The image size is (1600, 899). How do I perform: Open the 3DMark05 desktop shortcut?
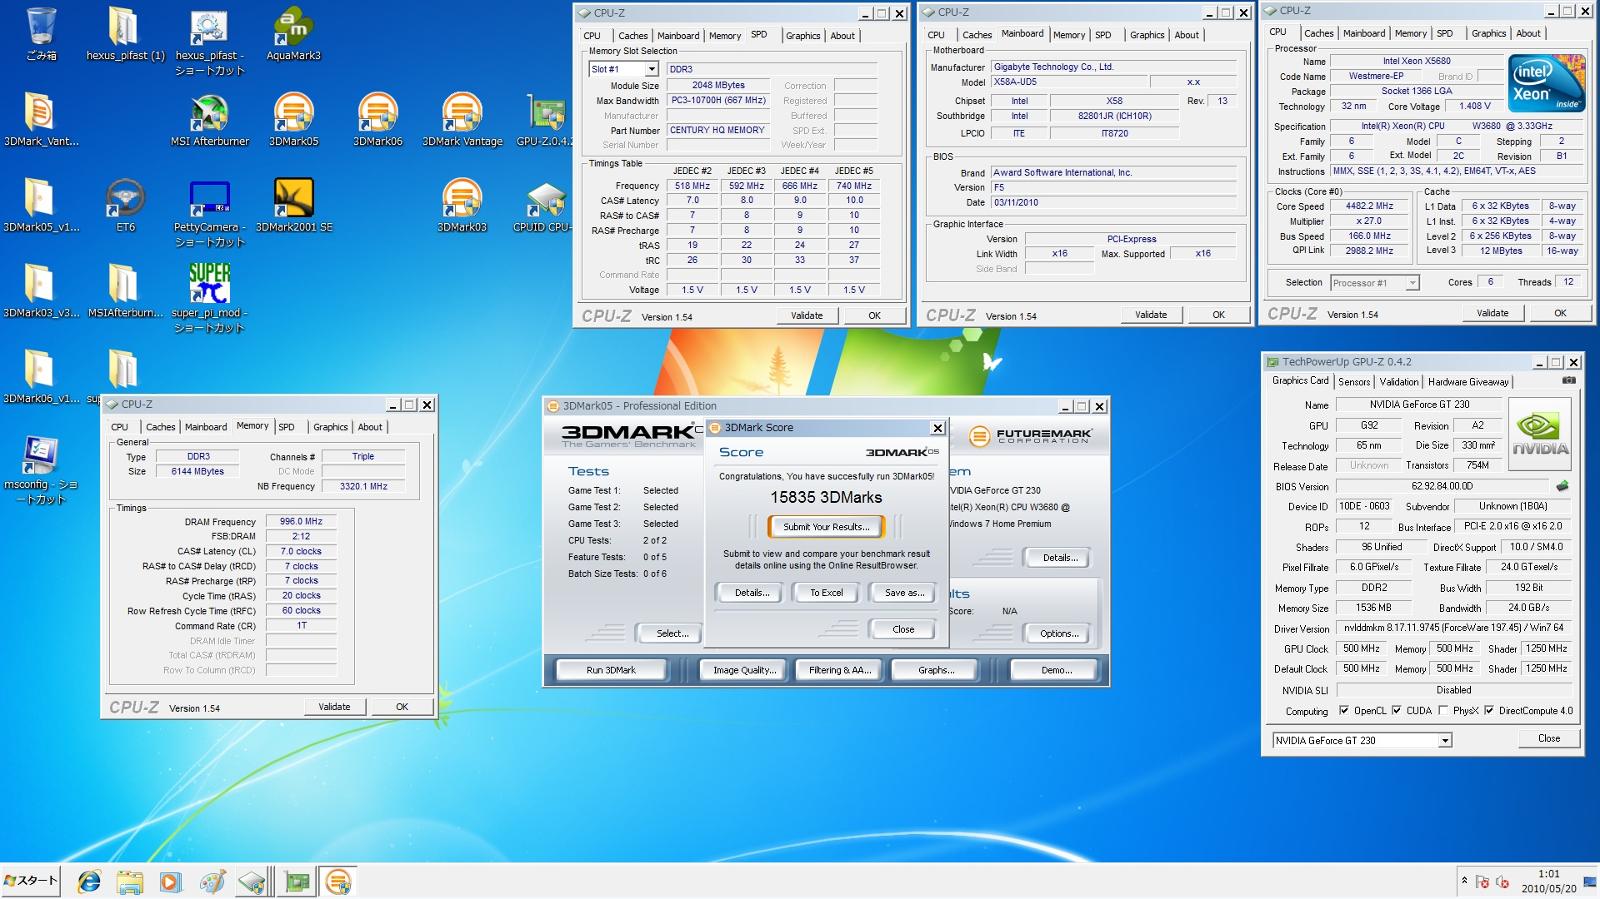293,120
